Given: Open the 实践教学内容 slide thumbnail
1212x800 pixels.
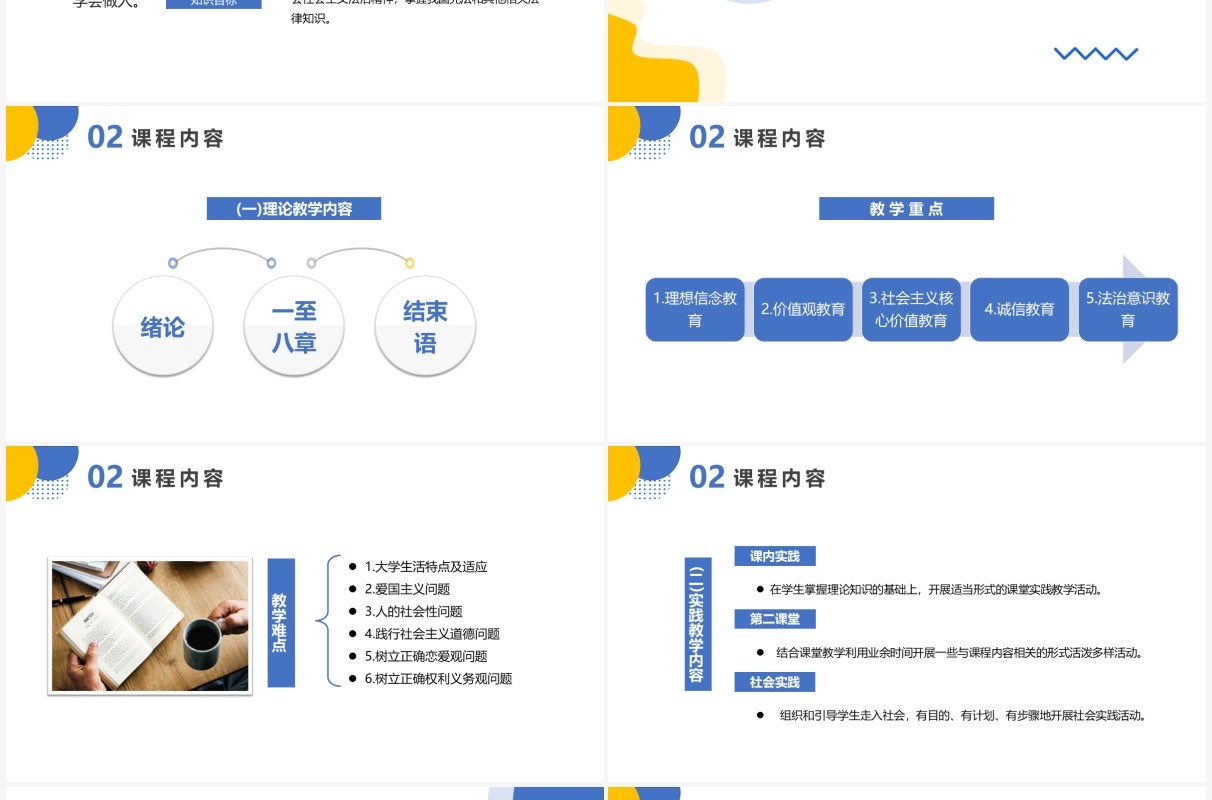Looking at the screenshot, I should point(907,614).
